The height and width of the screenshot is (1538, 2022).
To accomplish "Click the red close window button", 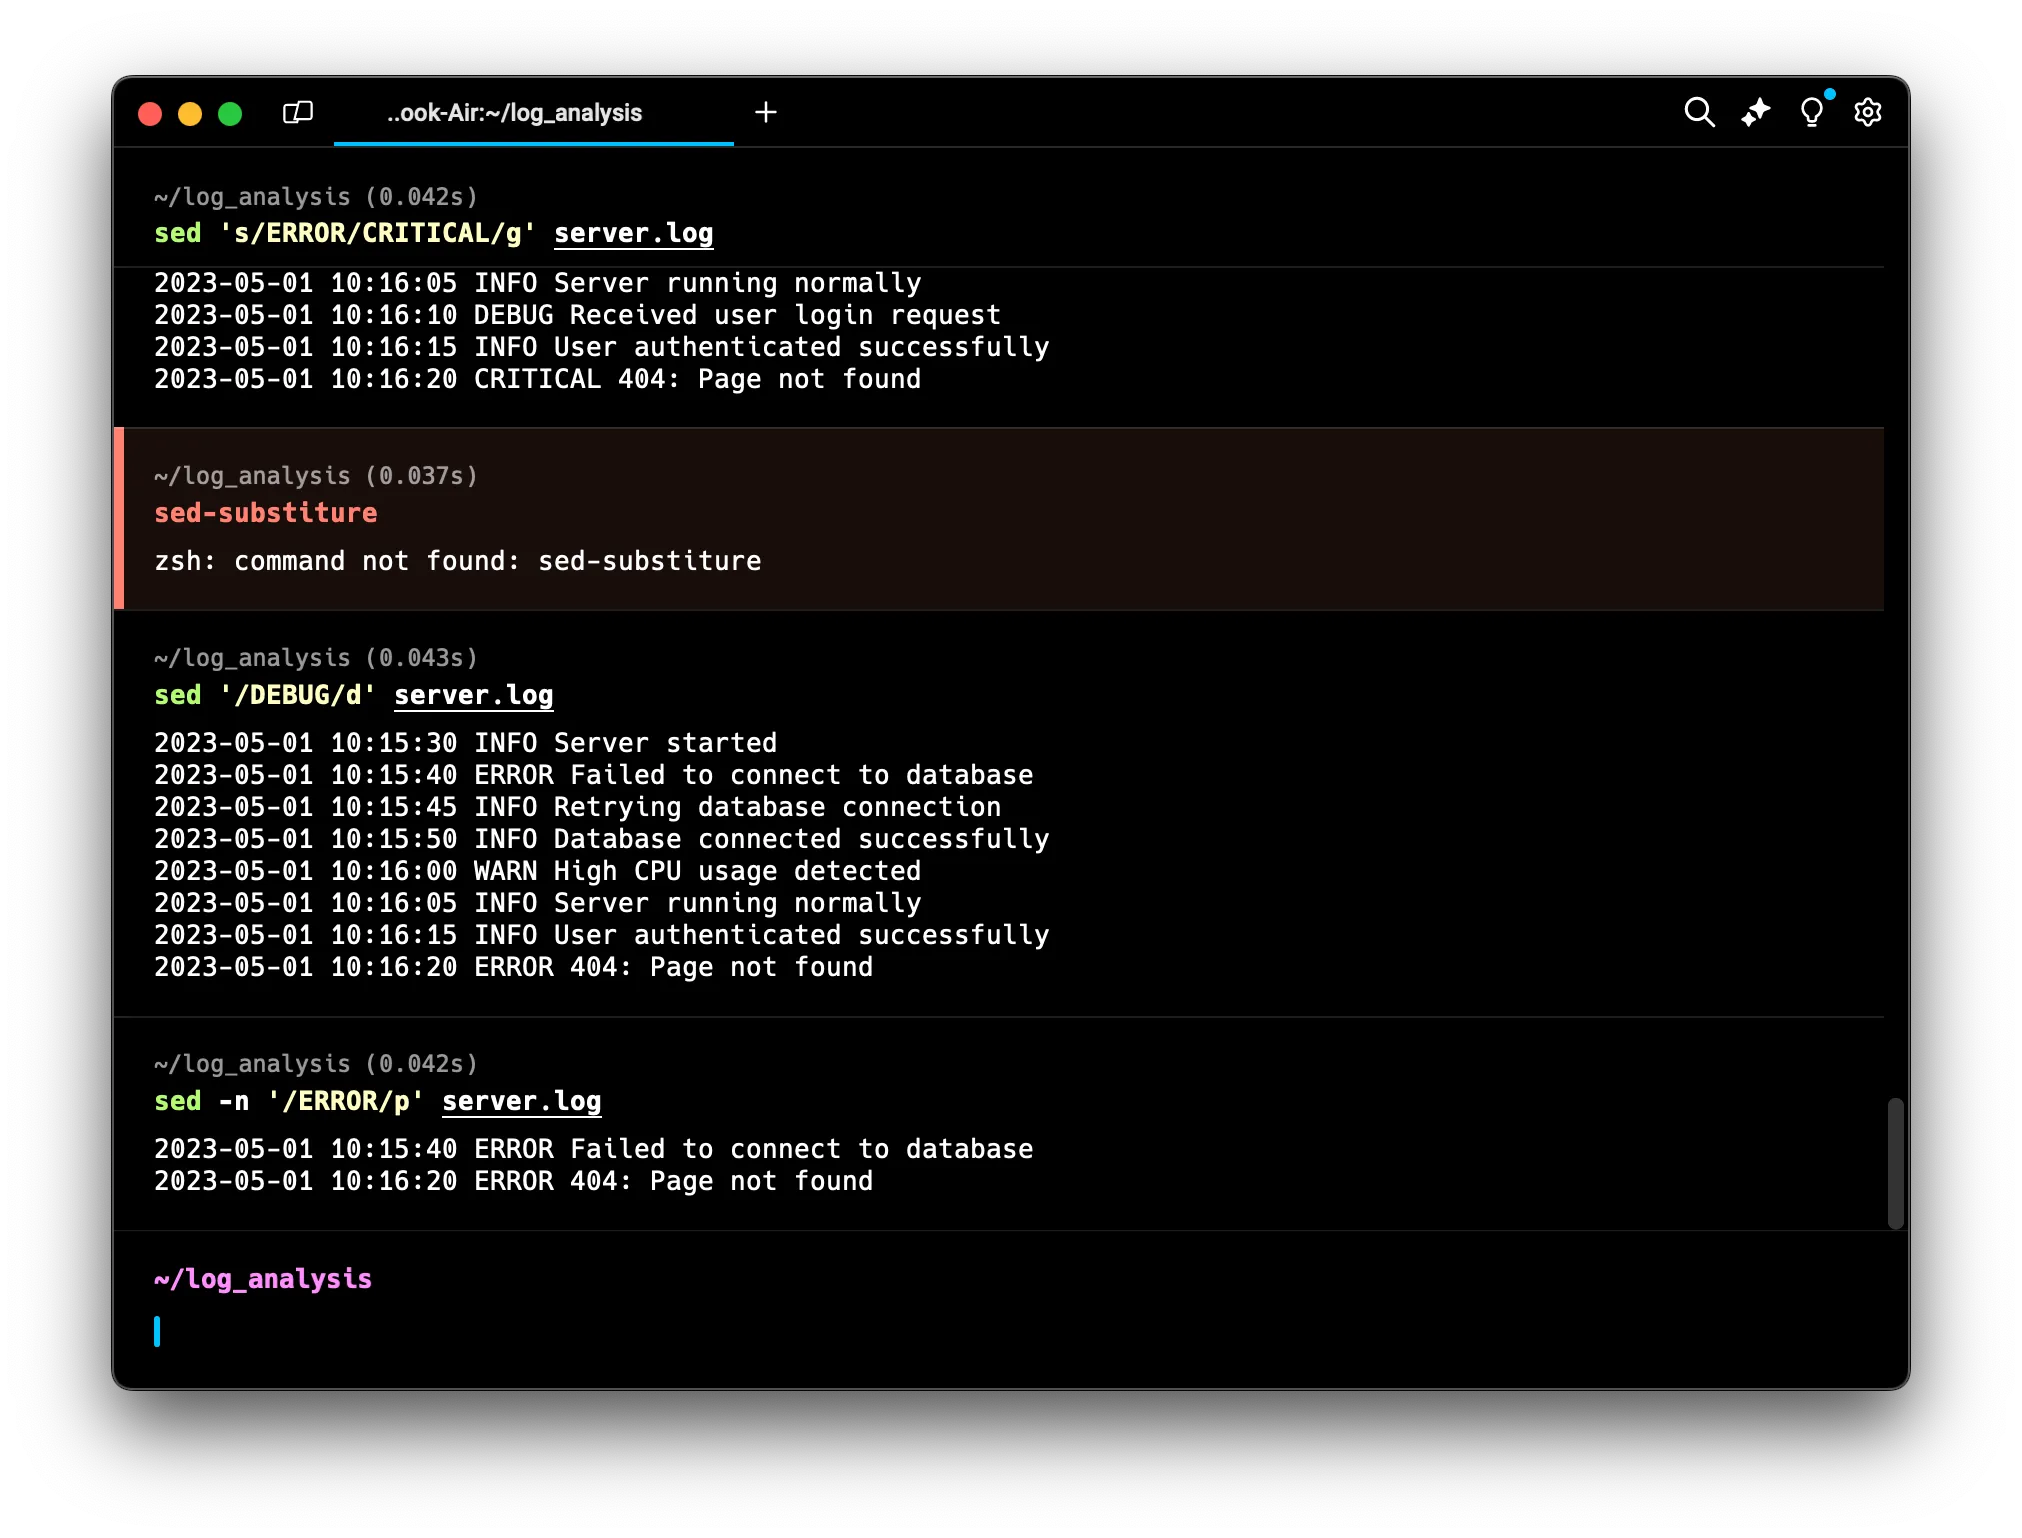I will click(150, 114).
